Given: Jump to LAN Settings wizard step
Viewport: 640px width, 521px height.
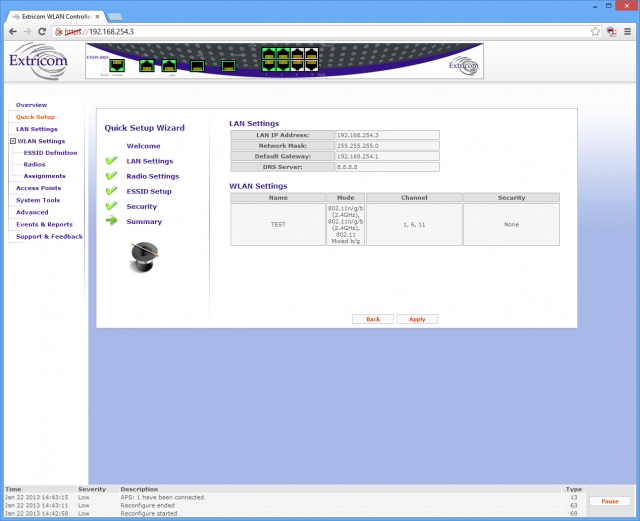Looking at the screenshot, I should click(150, 161).
